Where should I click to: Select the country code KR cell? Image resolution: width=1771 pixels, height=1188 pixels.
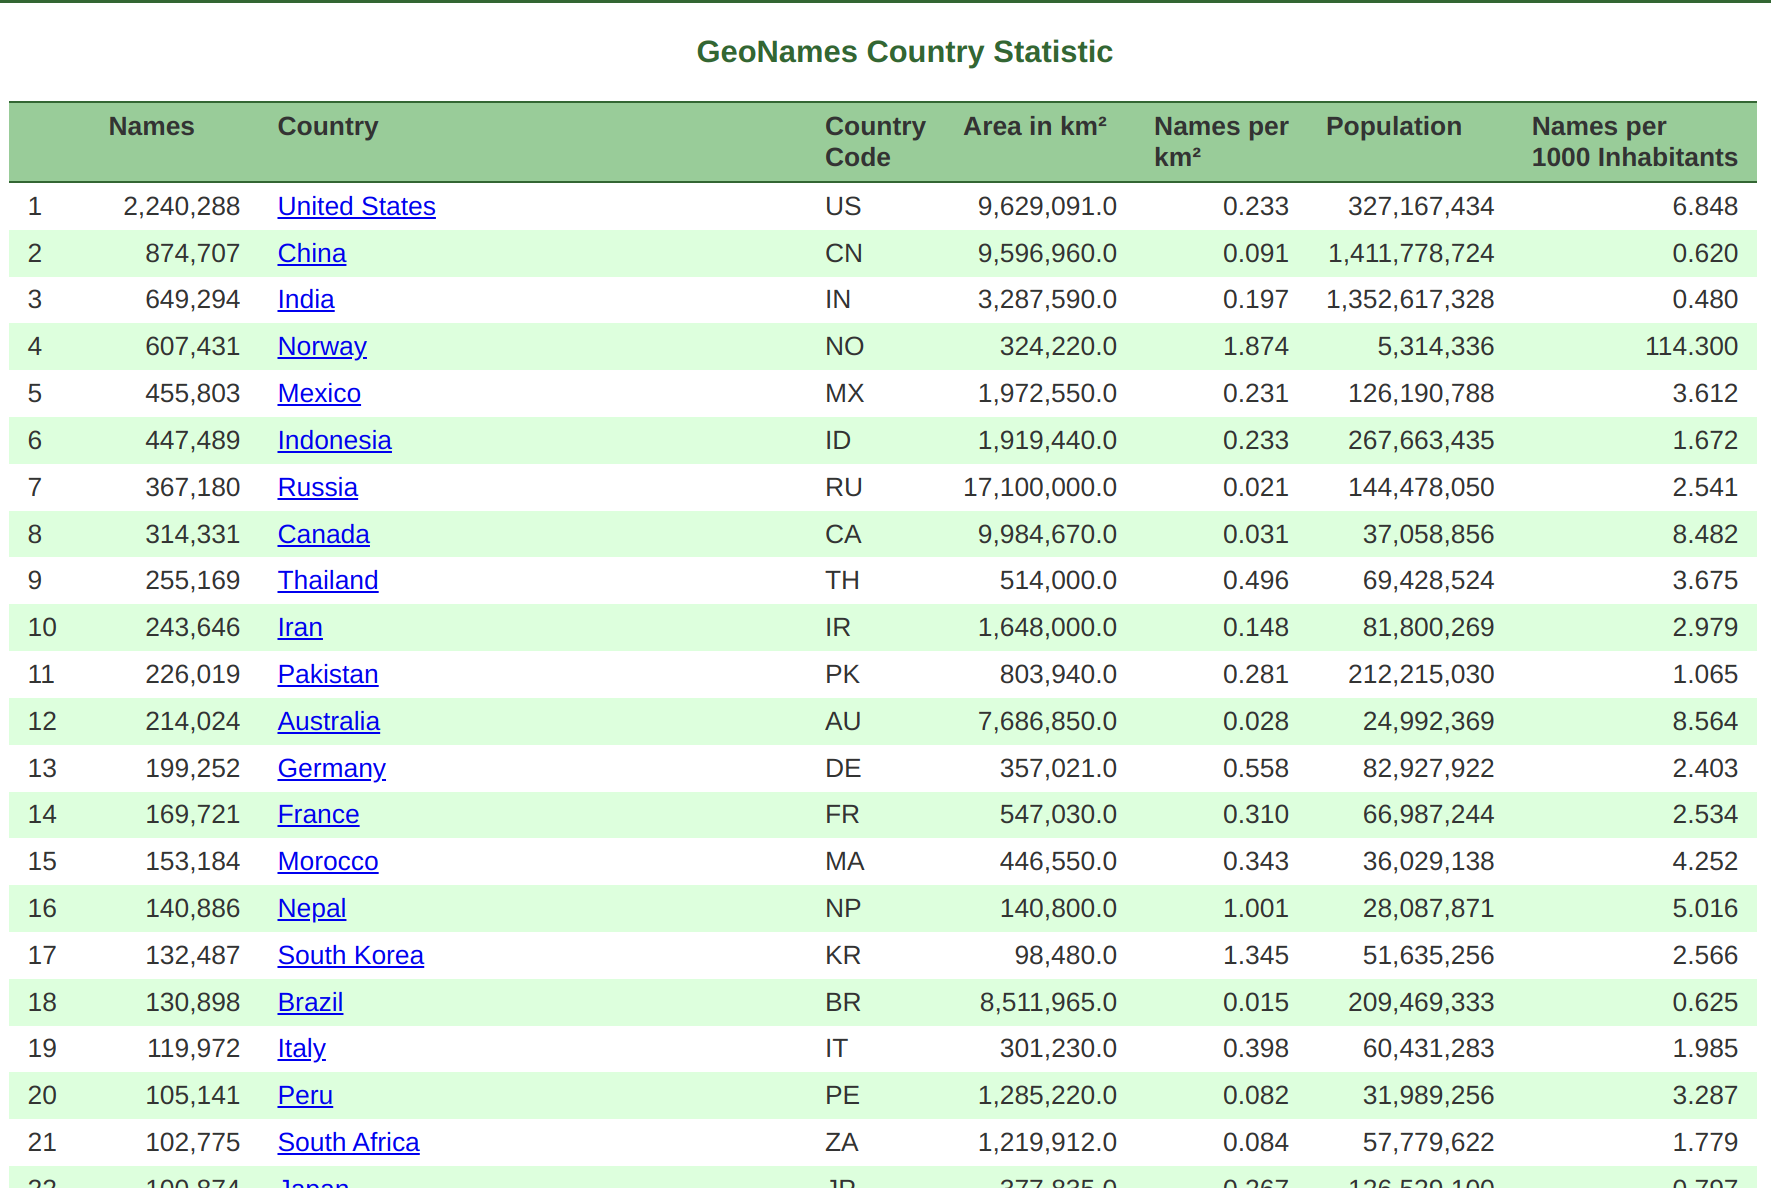(842, 955)
